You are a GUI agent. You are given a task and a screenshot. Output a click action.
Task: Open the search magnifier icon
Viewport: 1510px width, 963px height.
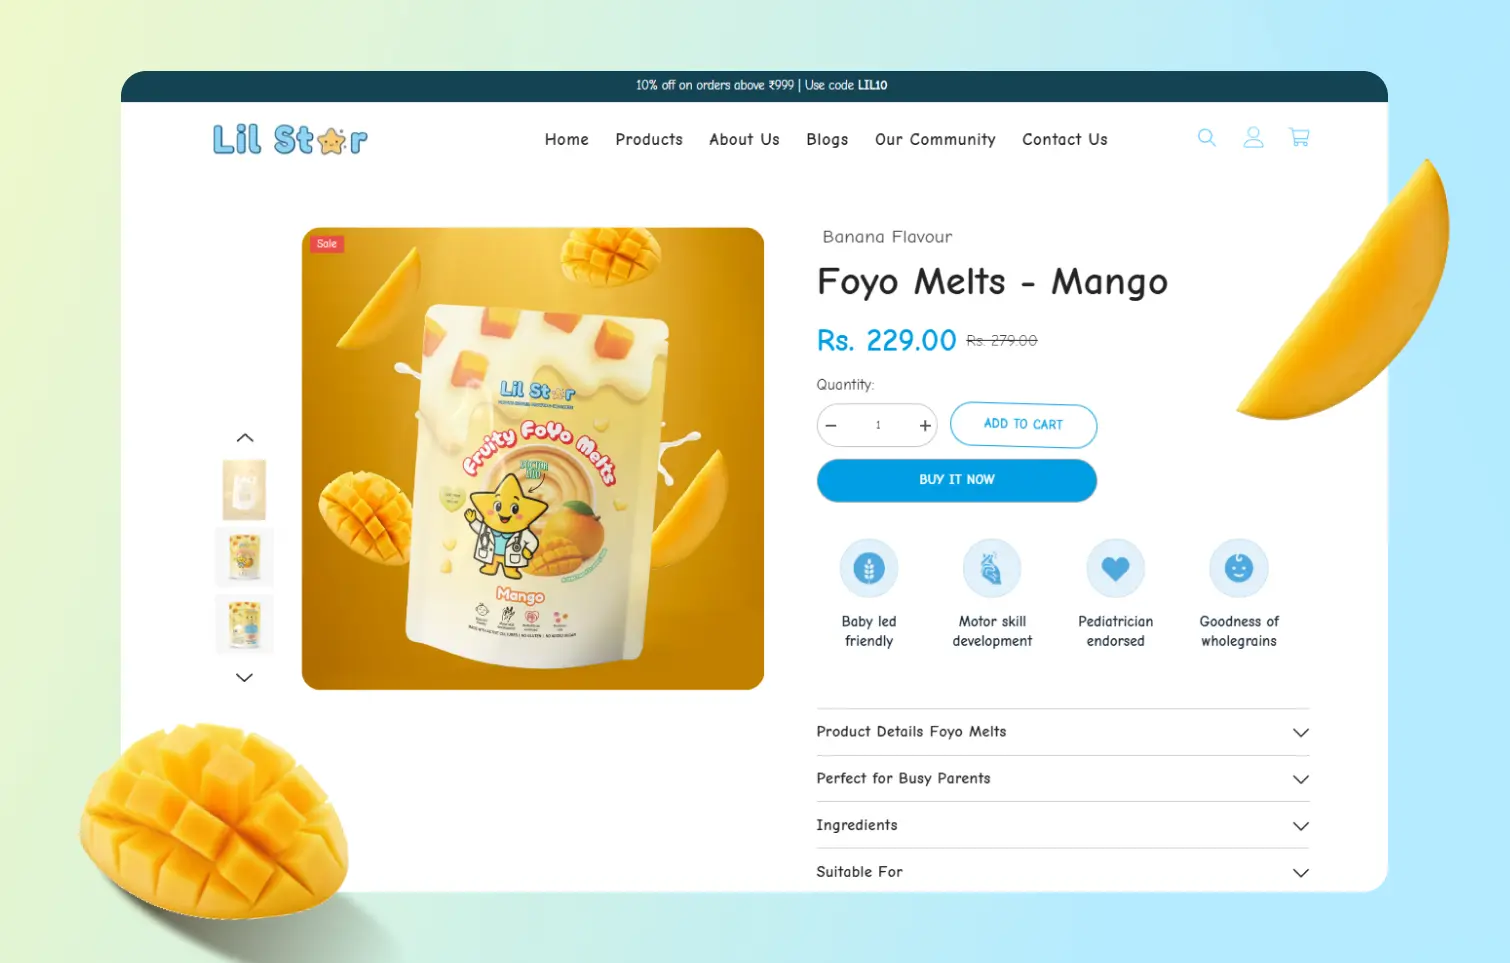[1207, 138]
